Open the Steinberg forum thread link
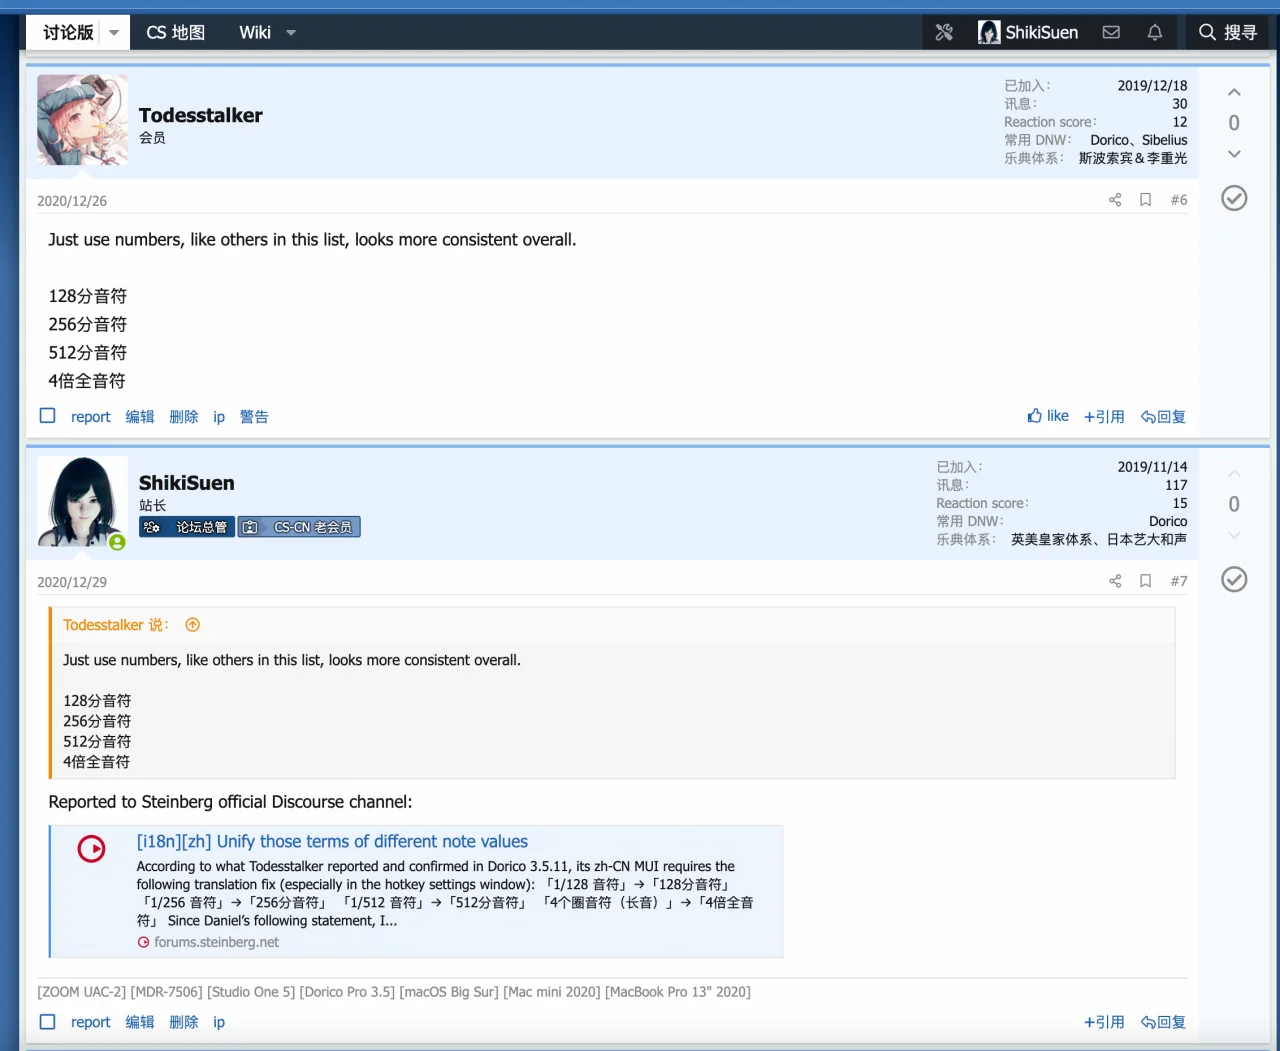The image size is (1280, 1051). tap(332, 842)
